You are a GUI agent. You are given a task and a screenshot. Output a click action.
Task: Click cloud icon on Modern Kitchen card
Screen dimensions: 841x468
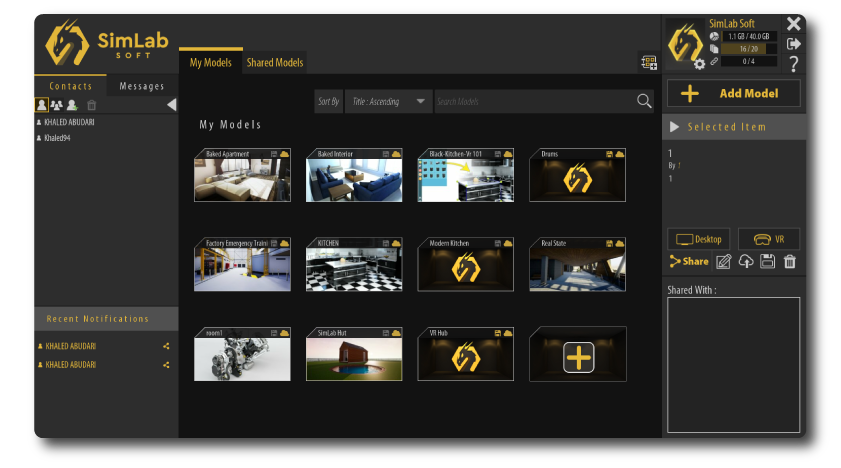pos(508,243)
